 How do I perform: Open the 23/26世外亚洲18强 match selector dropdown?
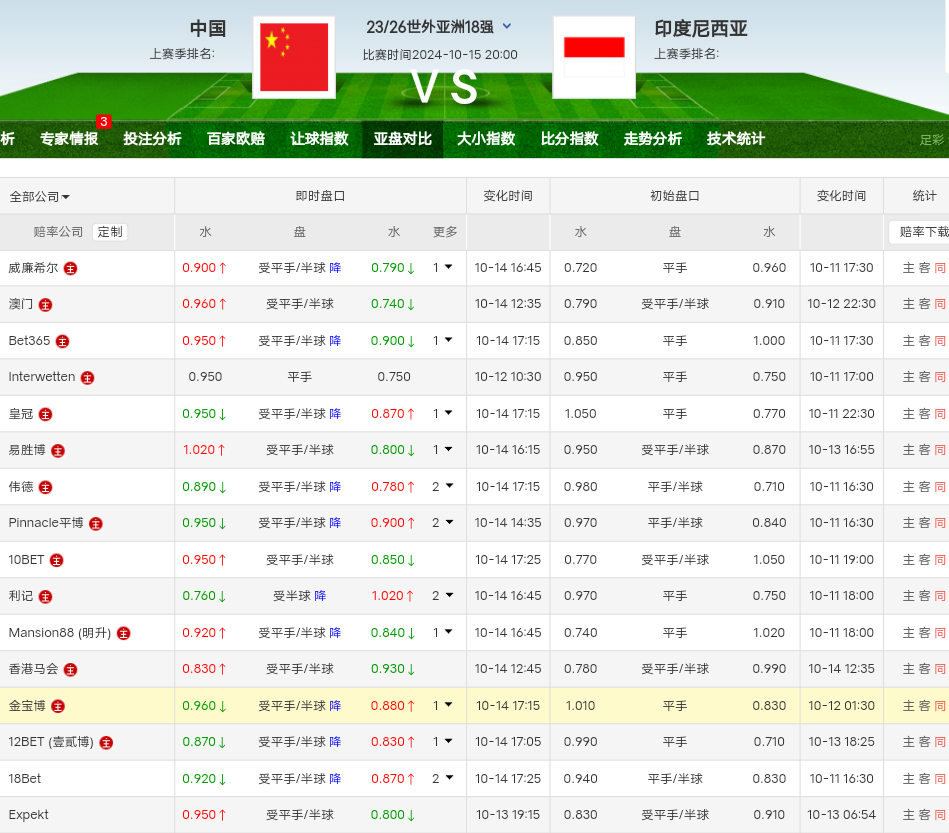click(x=507, y=26)
